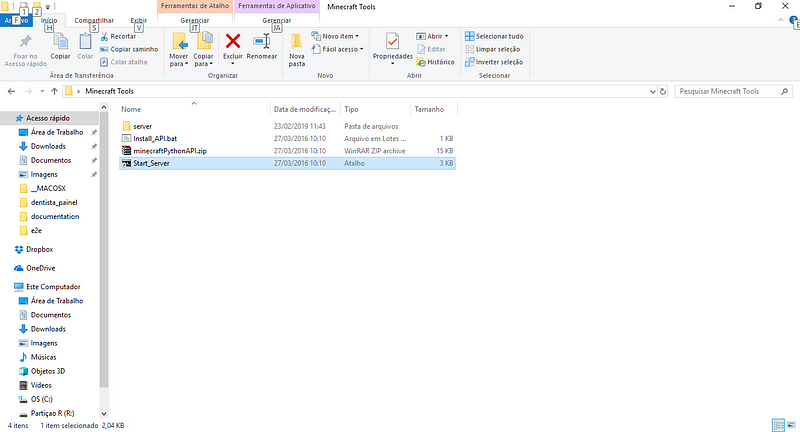
Task: Open the dentista_painel folder
Action: [54, 202]
